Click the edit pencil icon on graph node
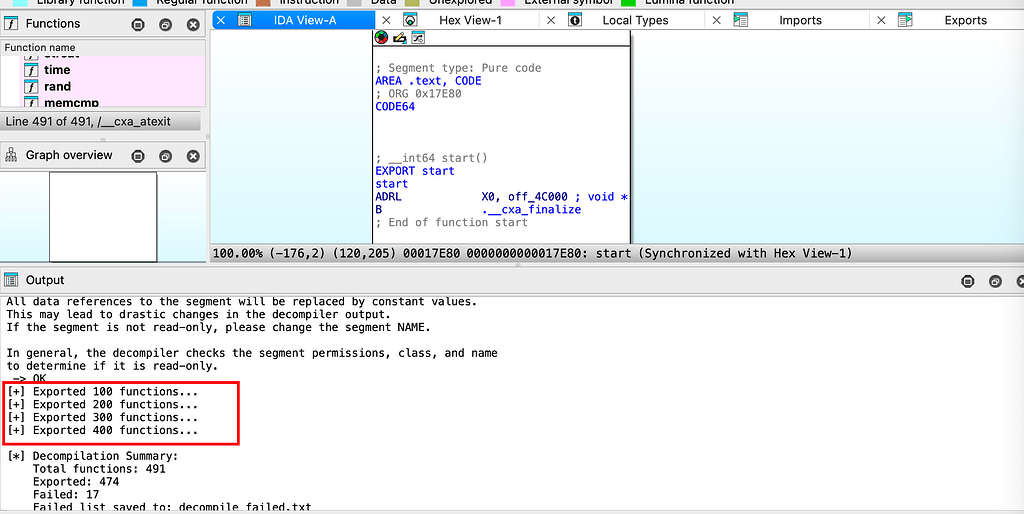The height and width of the screenshot is (514, 1024). point(400,38)
